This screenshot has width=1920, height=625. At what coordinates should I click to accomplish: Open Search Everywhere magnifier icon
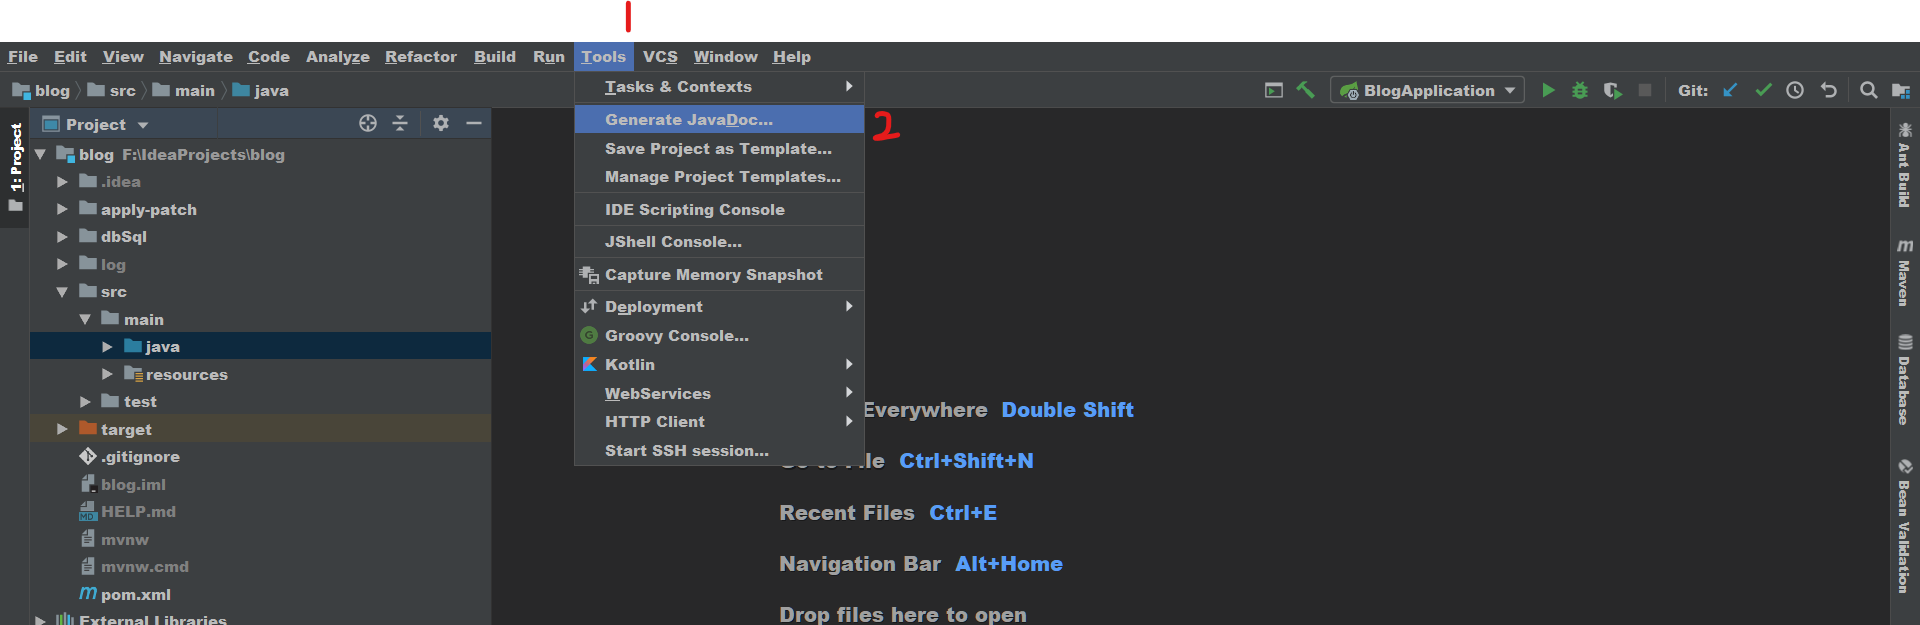click(x=1868, y=90)
